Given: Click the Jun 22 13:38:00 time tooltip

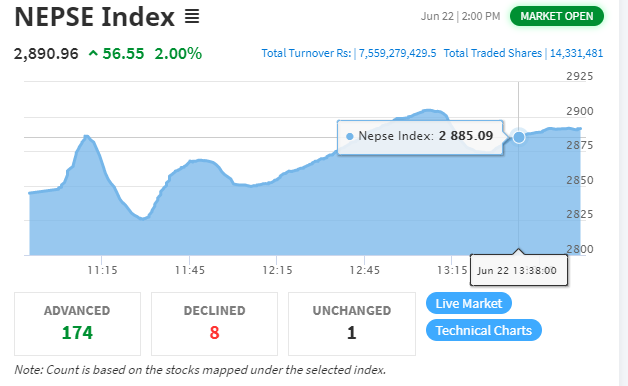Looking at the screenshot, I should coord(519,270).
